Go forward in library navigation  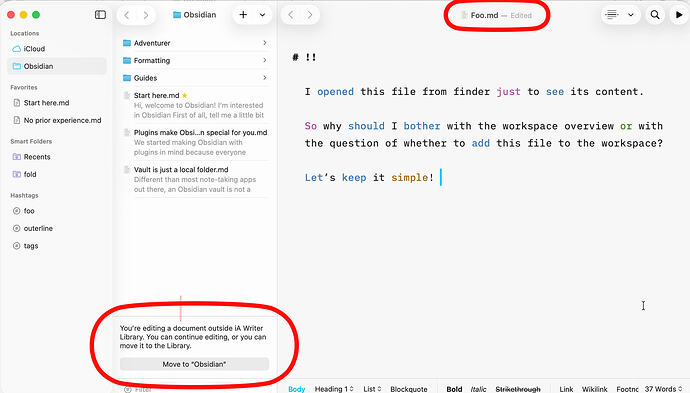pos(146,15)
